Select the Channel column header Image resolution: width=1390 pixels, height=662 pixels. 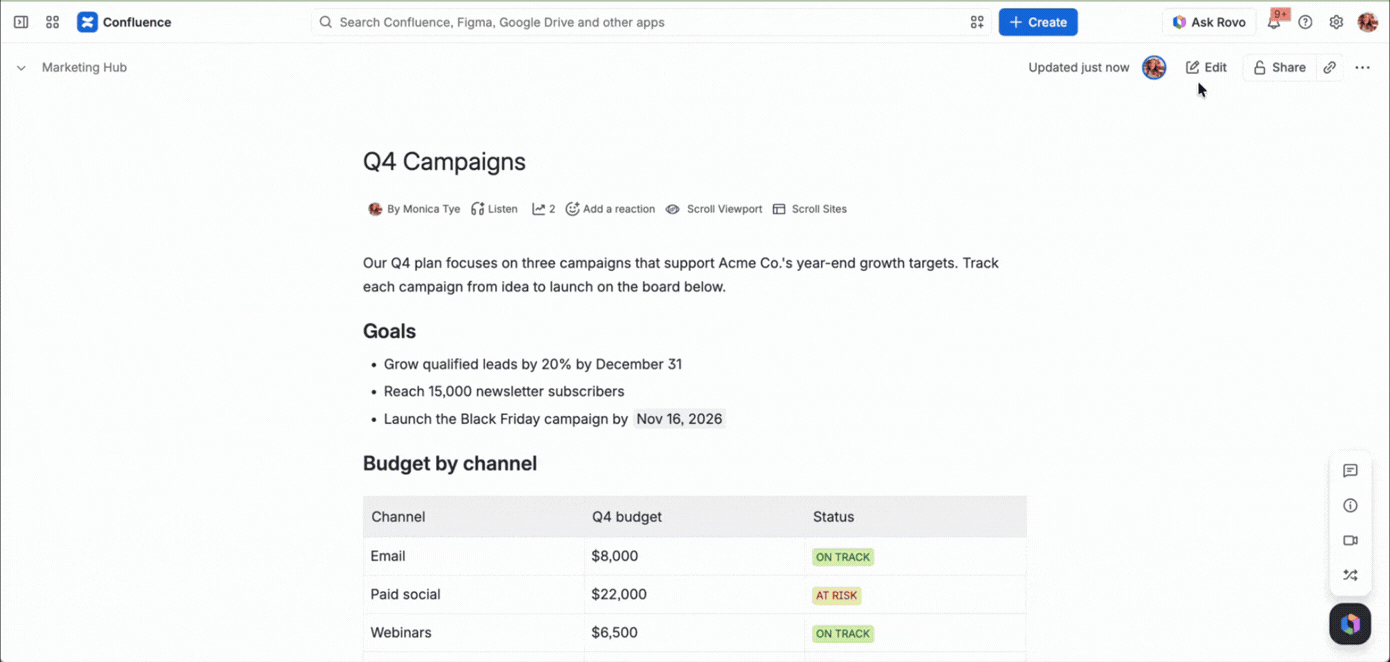click(x=474, y=517)
